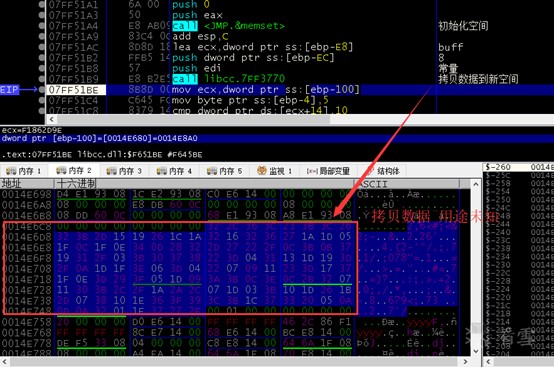Open the 结构体 tab
Viewport: 554px width, 367px height.
coord(383,171)
